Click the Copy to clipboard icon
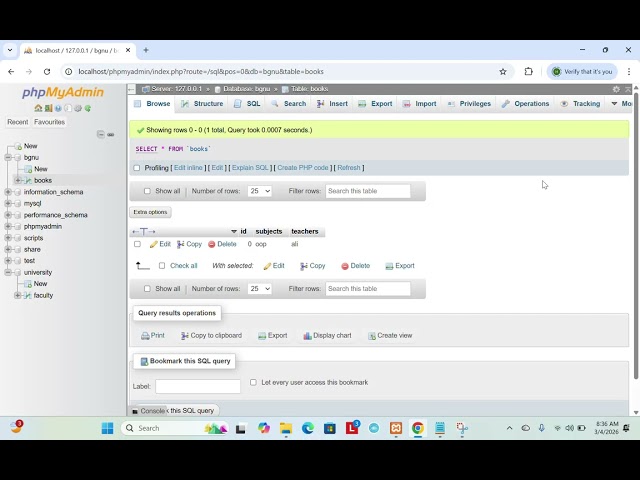This screenshot has height=480, width=640. (x=184, y=336)
